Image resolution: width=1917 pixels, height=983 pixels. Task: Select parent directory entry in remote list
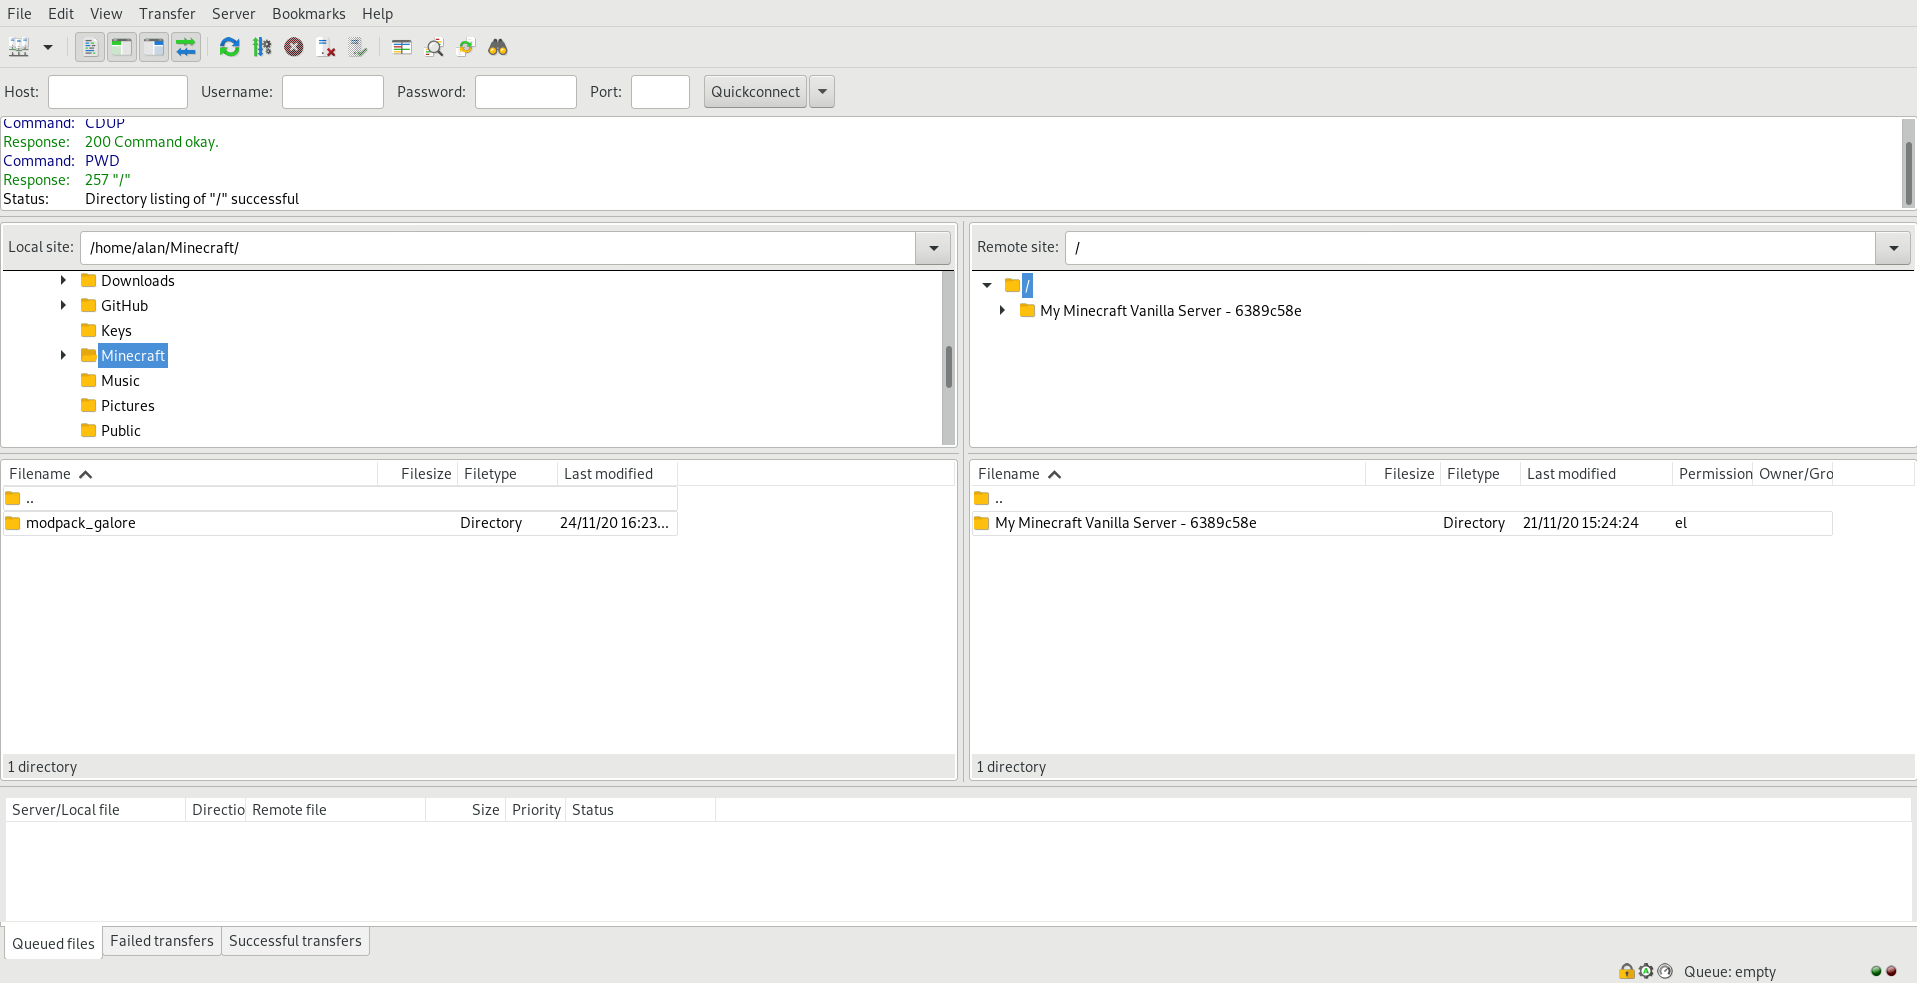[x=1401, y=498]
